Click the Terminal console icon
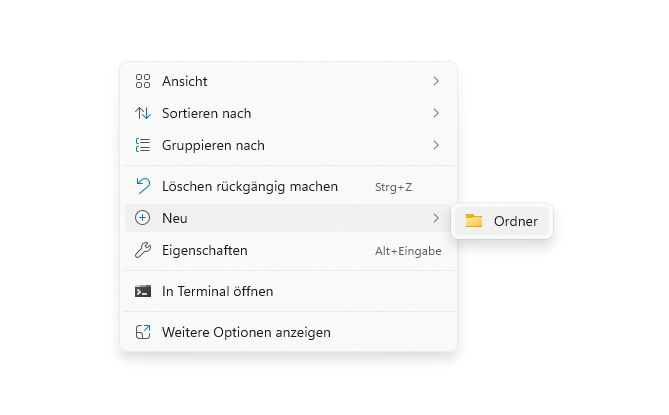This screenshot has width=669, height=415. 143,291
